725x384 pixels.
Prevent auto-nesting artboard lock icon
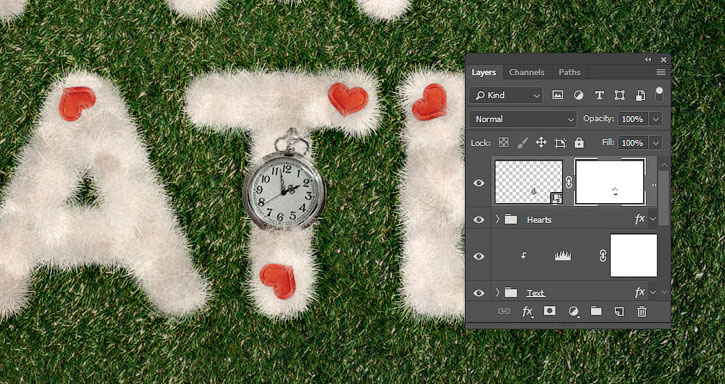560,143
